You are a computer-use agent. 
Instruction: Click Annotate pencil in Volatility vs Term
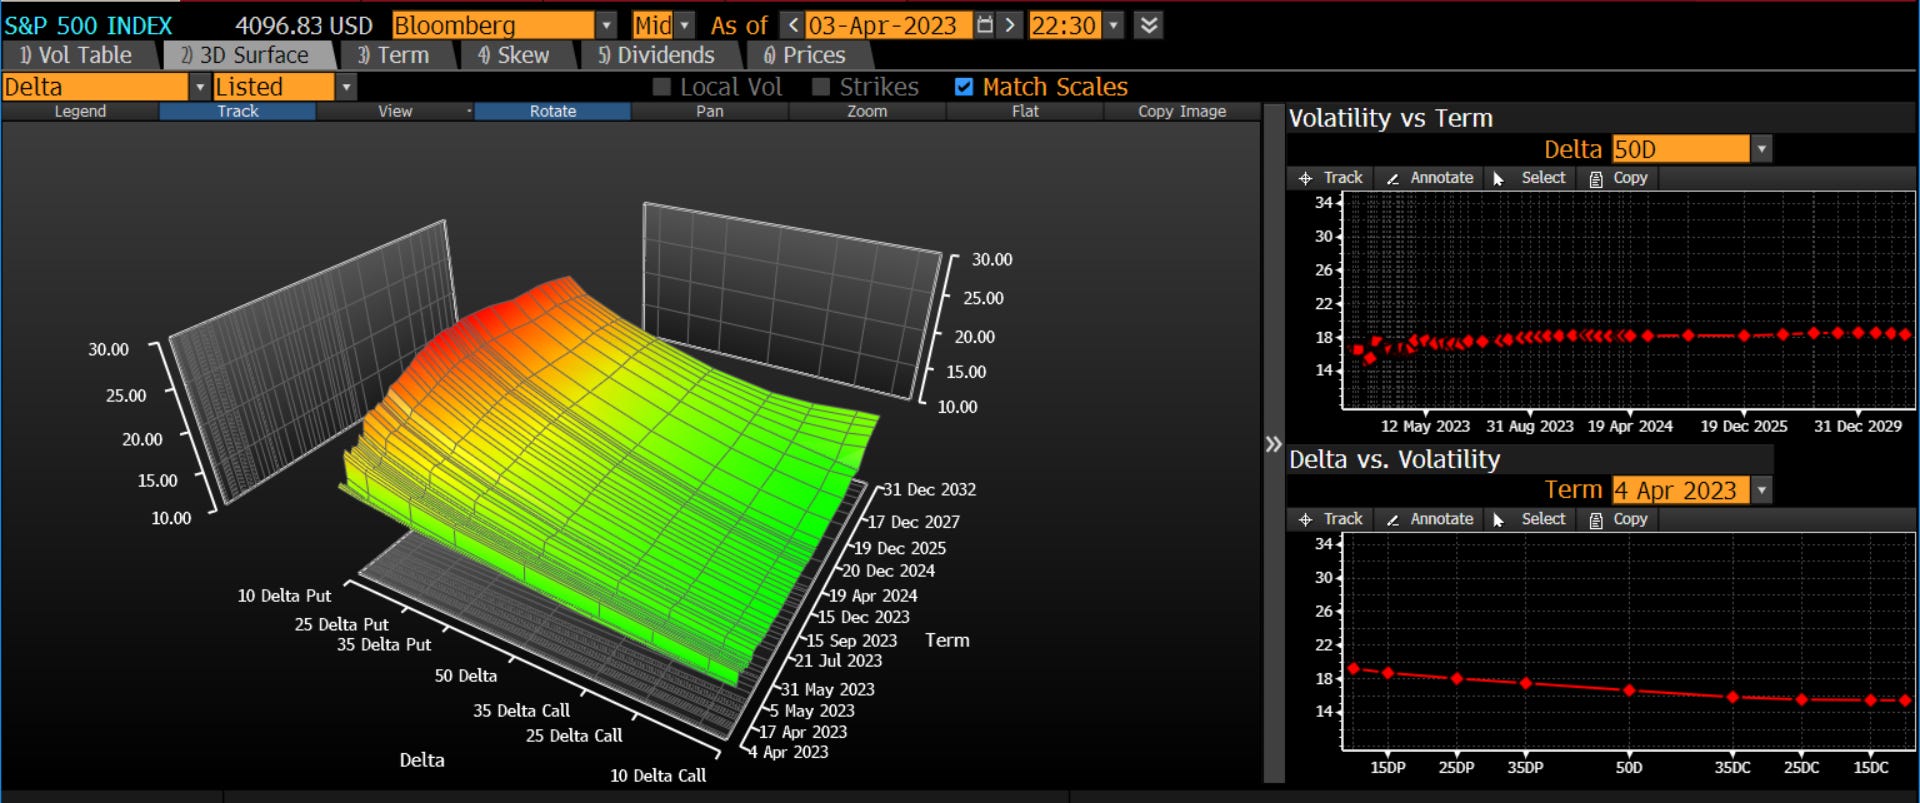point(1429,178)
